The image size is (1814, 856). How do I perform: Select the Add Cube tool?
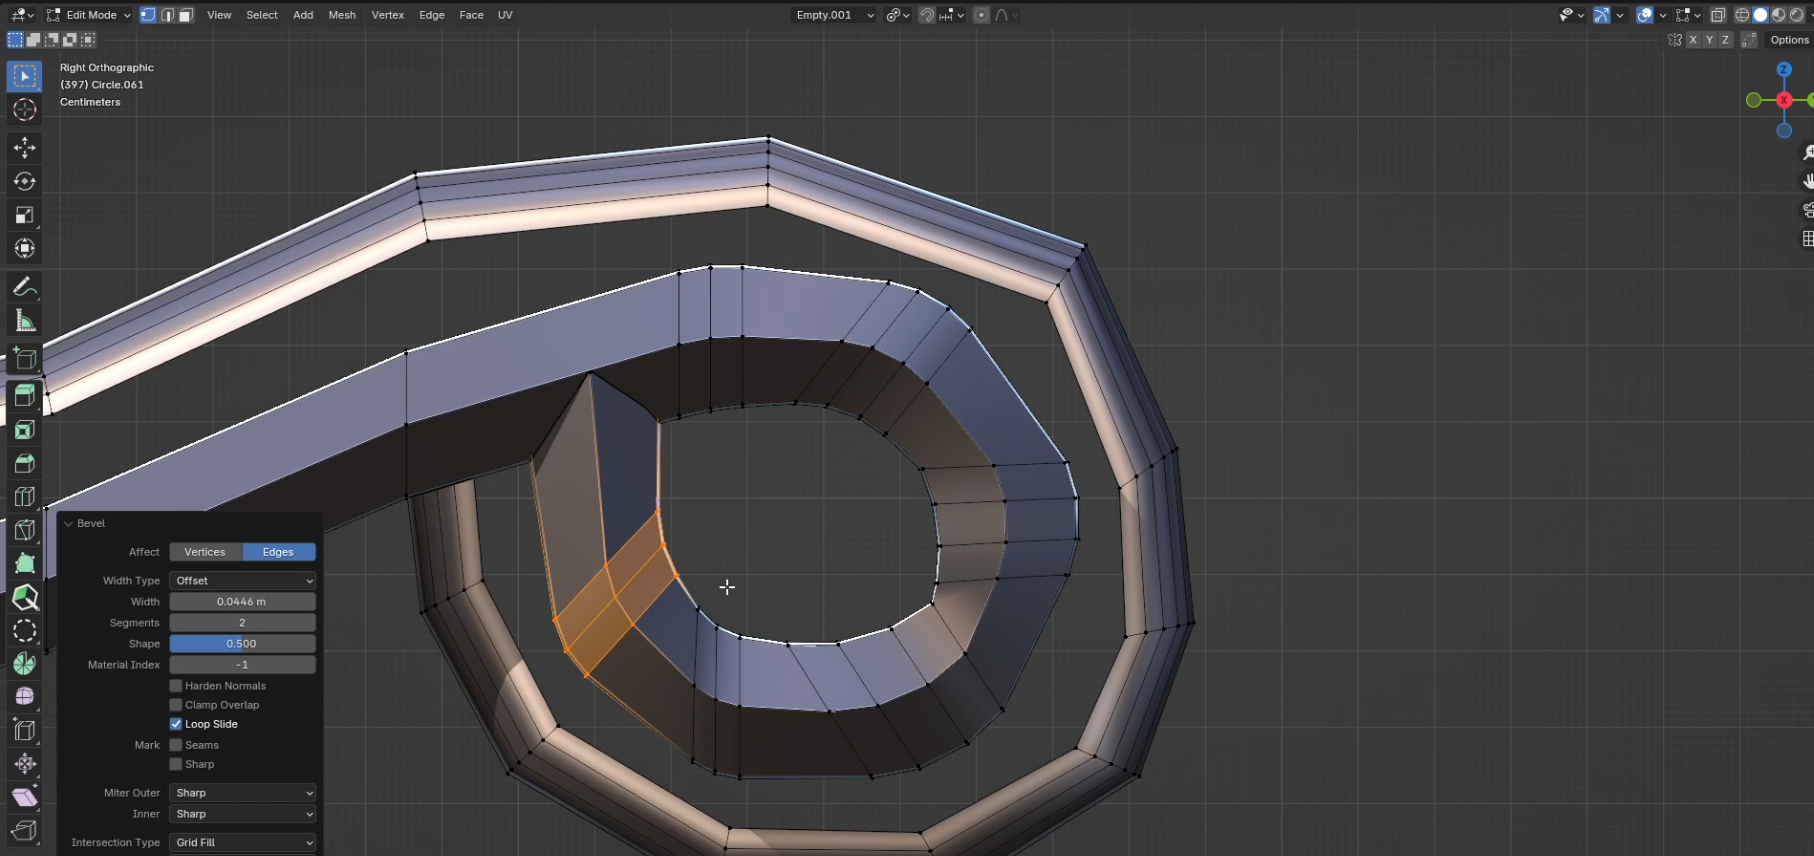pos(25,359)
